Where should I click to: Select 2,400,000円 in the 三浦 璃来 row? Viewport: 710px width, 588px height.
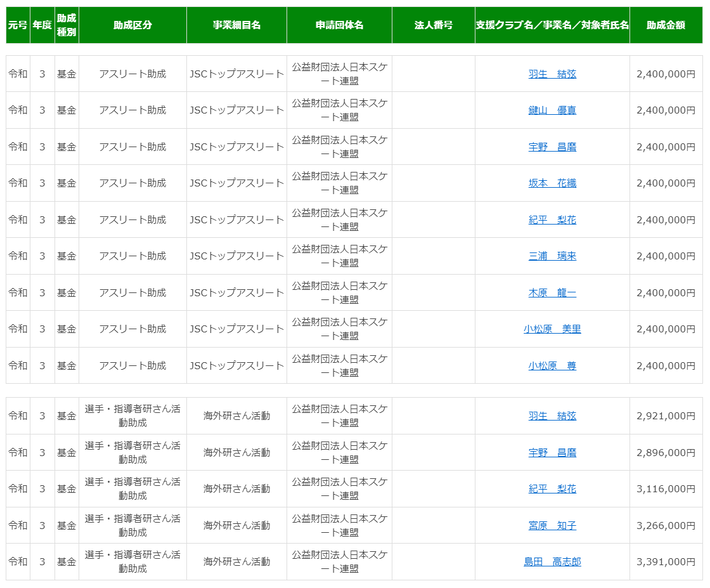coord(666,256)
